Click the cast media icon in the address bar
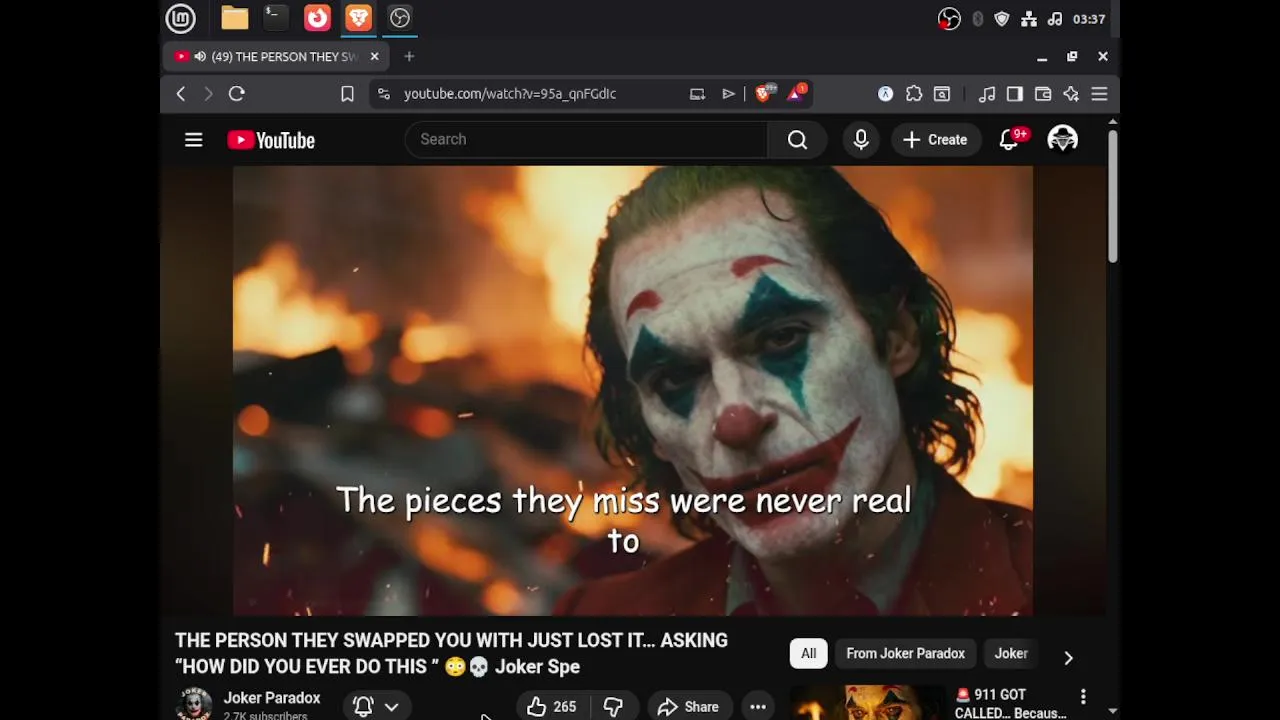This screenshot has width=1280, height=720. 697,94
